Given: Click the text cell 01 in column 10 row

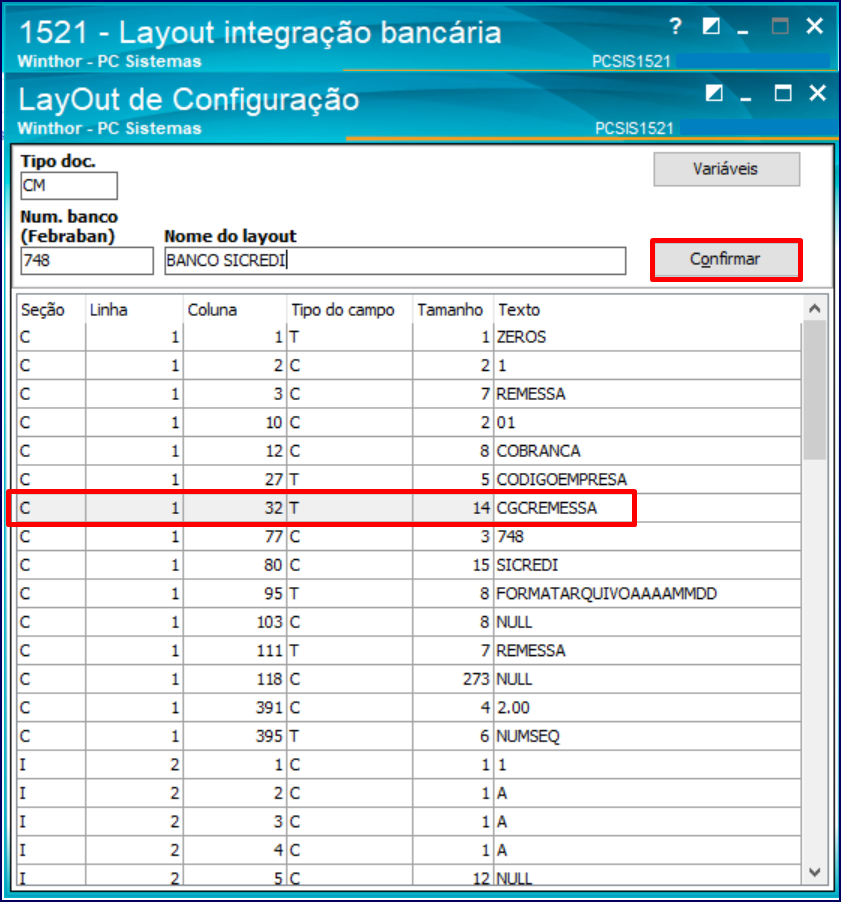Looking at the screenshot, I should tap(647, 423).
